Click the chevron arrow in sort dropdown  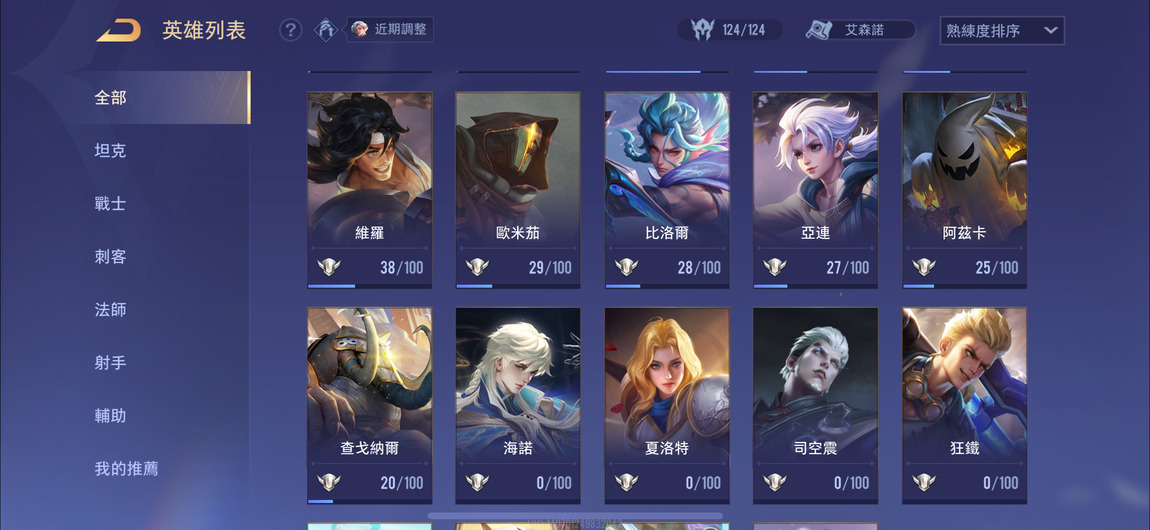tap(1050, 31)
